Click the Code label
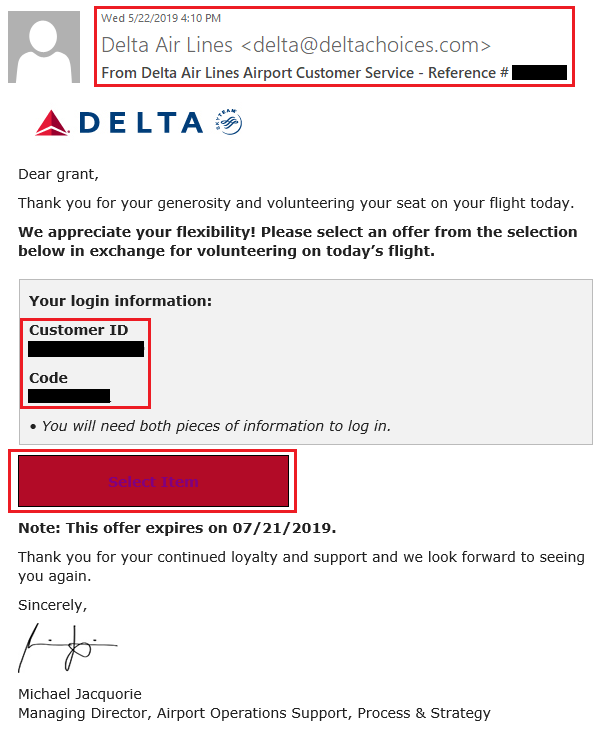This screenshot has width=600, height=730. 48,378
